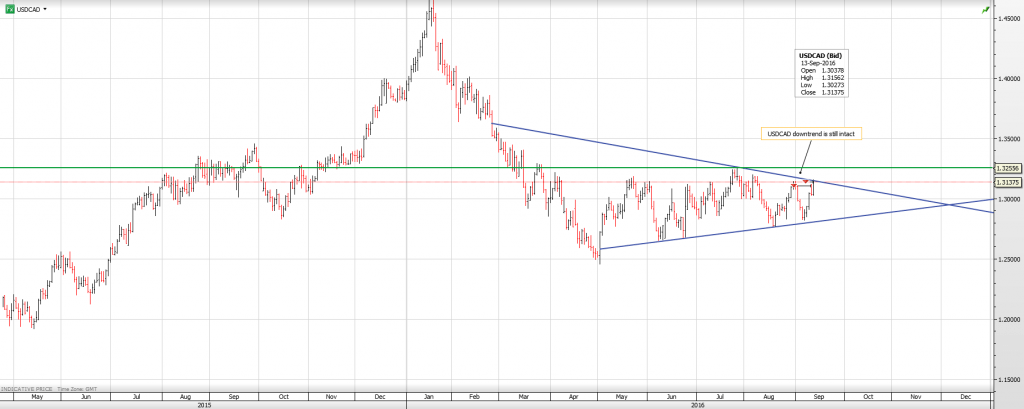This screenshot has width=1024, height=409.
Task: Click the green Fx instrument icon
Action: coord(10,9)
